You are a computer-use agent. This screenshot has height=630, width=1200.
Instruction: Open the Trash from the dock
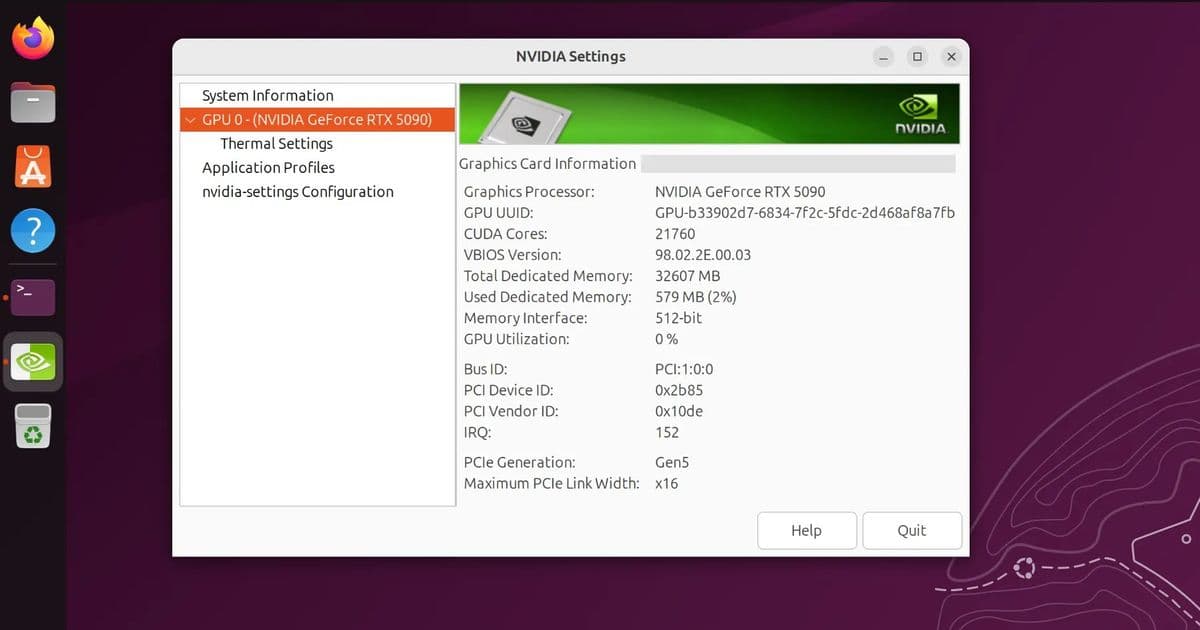pos(33,425)
